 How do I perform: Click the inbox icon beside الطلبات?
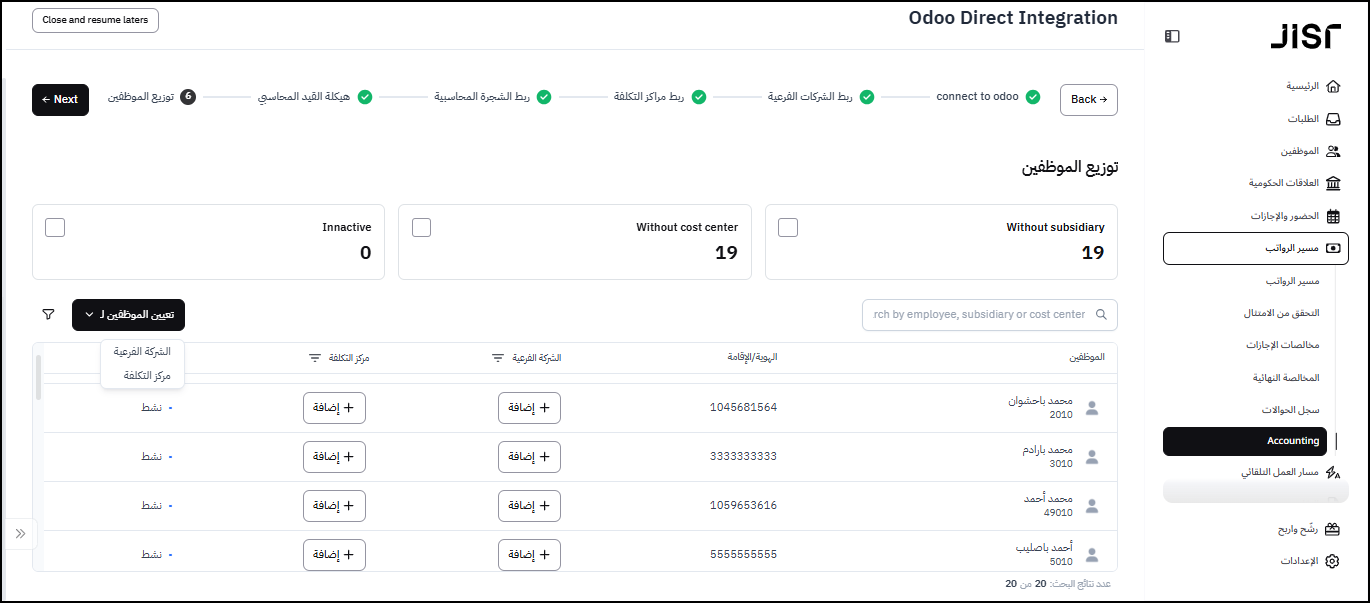1332,119
